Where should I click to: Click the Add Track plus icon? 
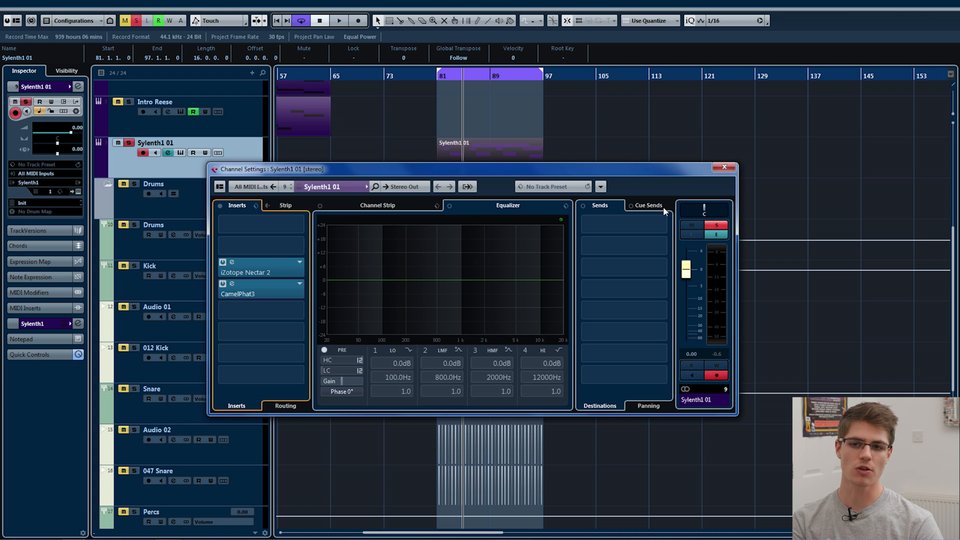click(x=252, y=73)
